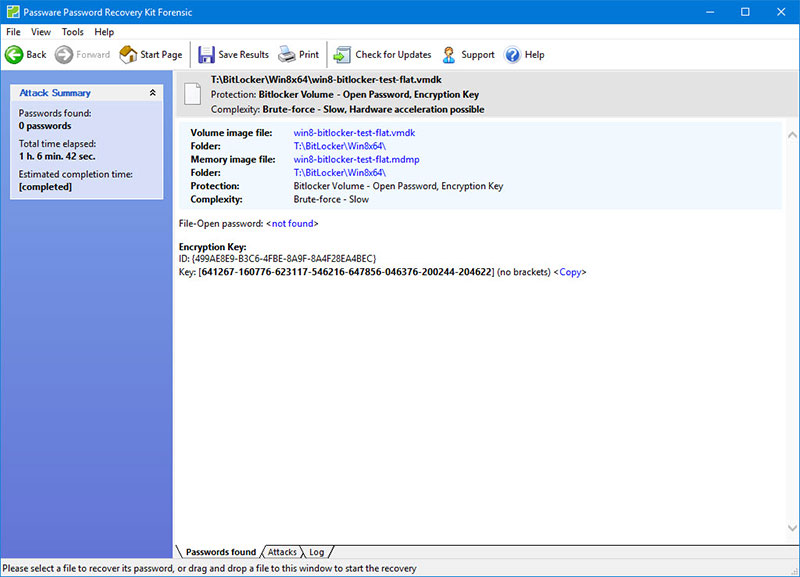Collapse the Attack Summary panel

[152, 93]
